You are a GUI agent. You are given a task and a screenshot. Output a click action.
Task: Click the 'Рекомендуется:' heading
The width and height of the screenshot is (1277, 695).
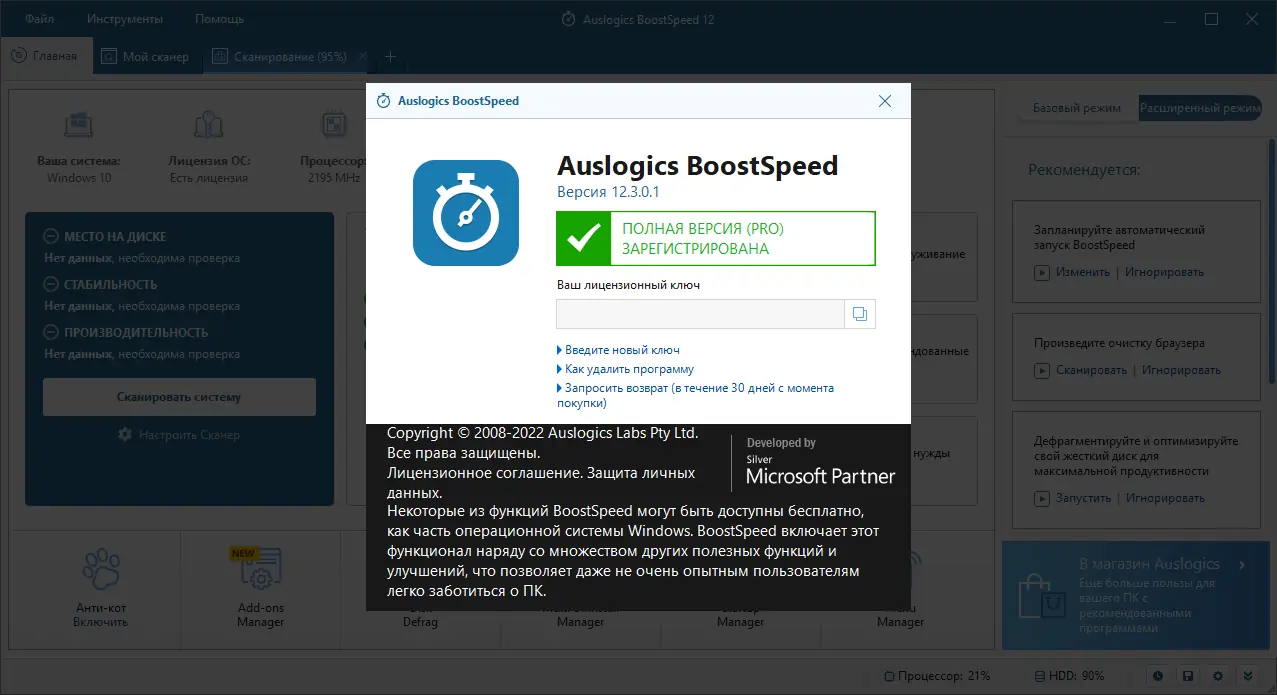coord(1084,170)
